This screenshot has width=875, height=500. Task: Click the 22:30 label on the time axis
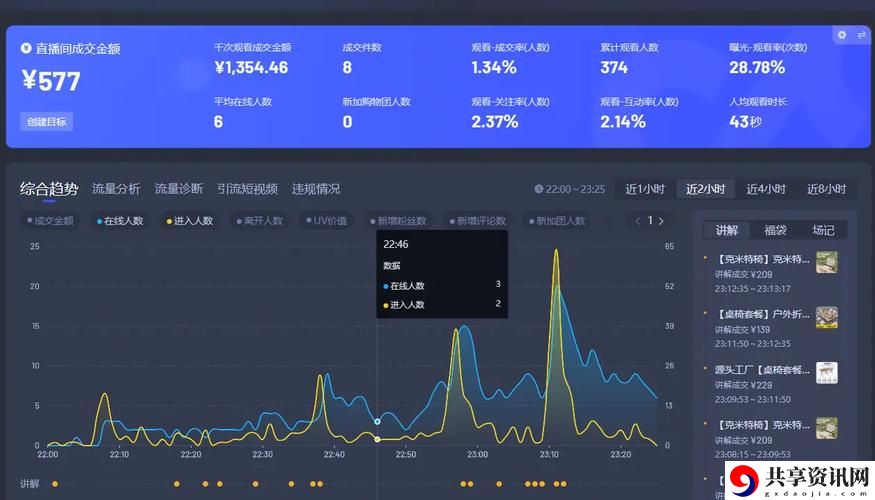262,455
